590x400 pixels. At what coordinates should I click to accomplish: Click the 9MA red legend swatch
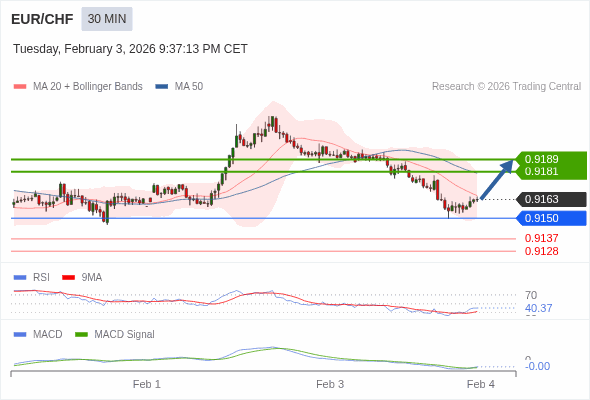(x=68, y=278)
